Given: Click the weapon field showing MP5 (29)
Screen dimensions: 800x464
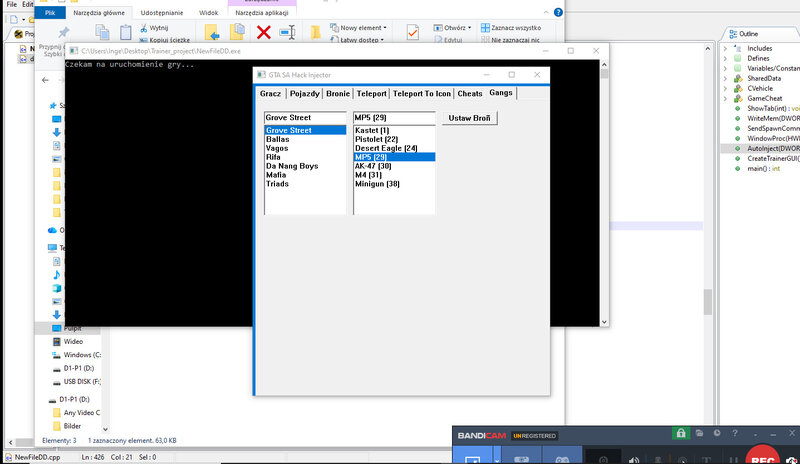Looking at the screenshot, I should (394, 117).
